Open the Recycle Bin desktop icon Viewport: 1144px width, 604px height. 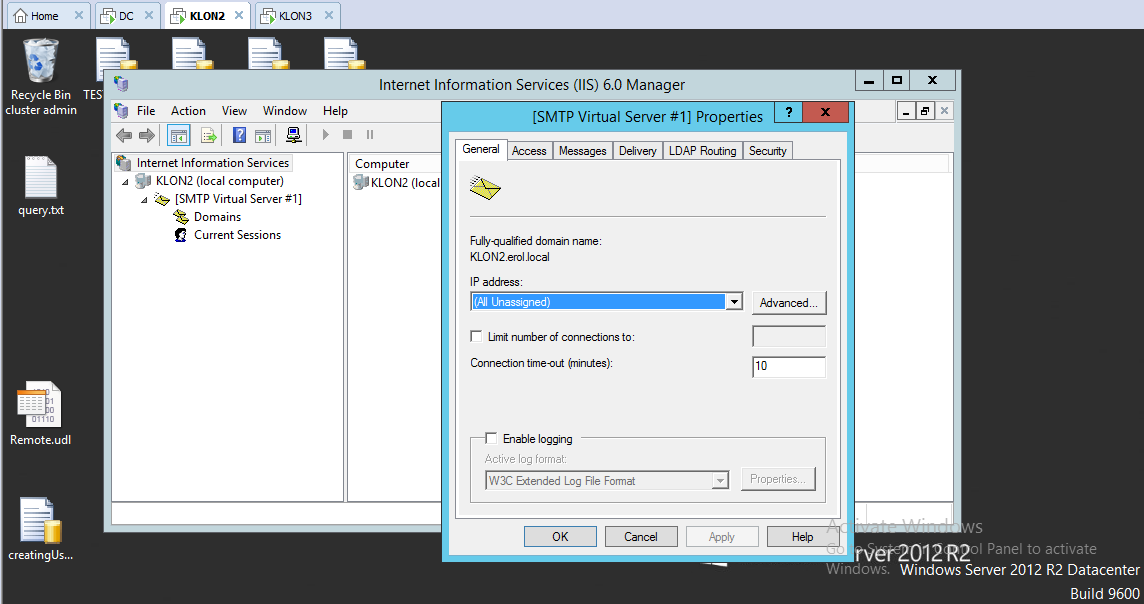point(41,64)
